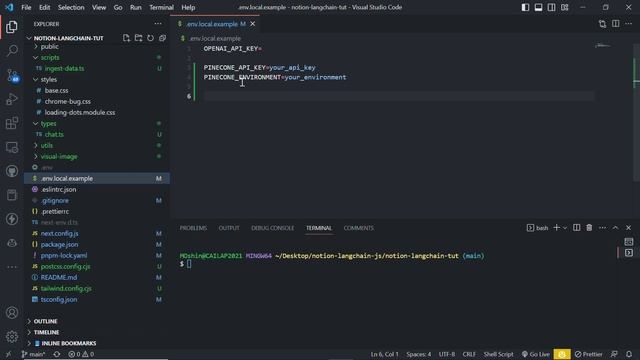640x360 pixels.
Task: Show notifications bell in status bar
Action: [629, 354]
